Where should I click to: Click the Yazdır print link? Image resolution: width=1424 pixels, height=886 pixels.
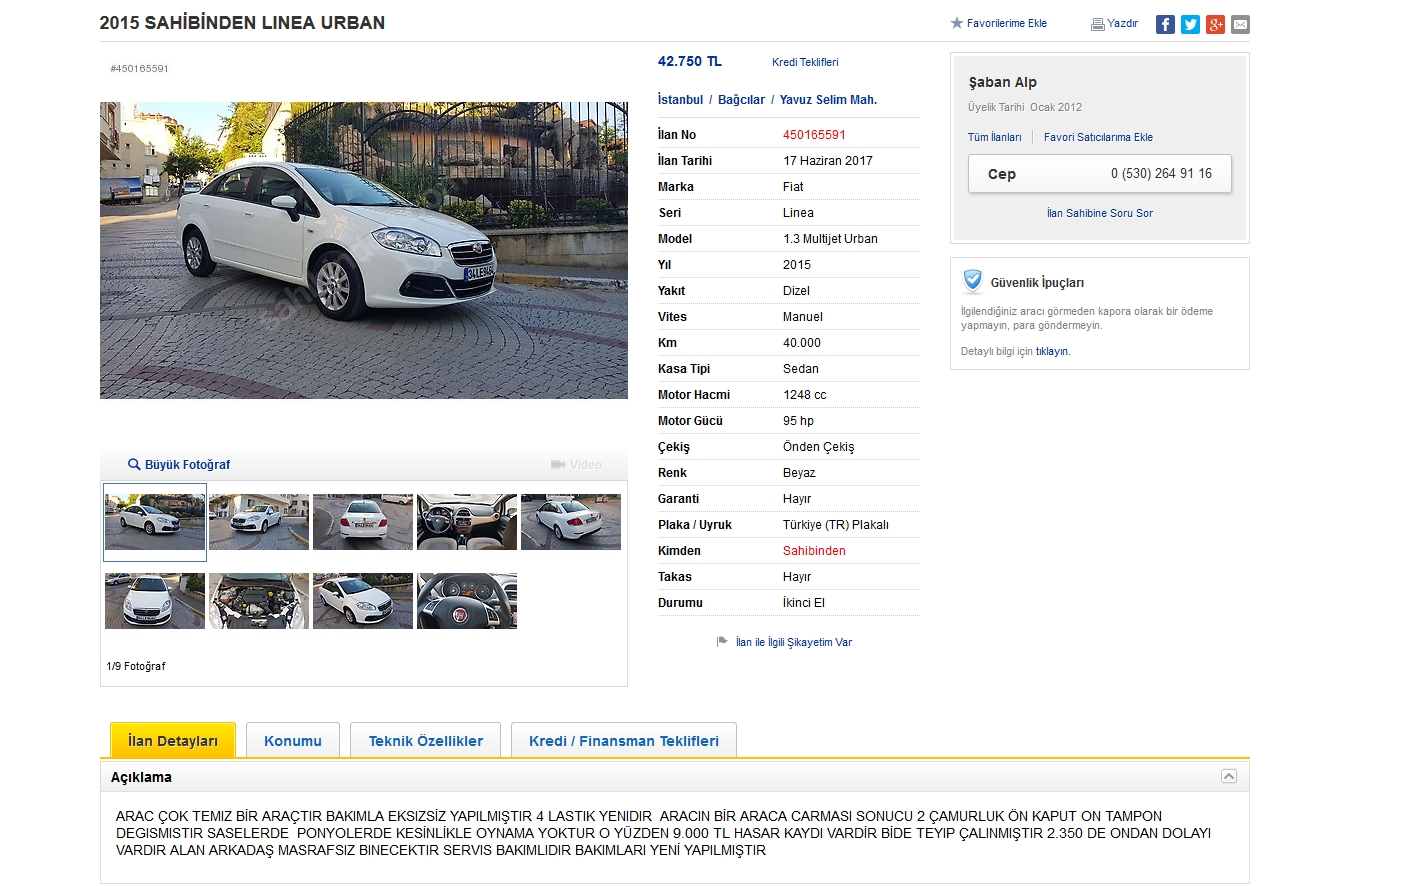(x=1114, y=23)
